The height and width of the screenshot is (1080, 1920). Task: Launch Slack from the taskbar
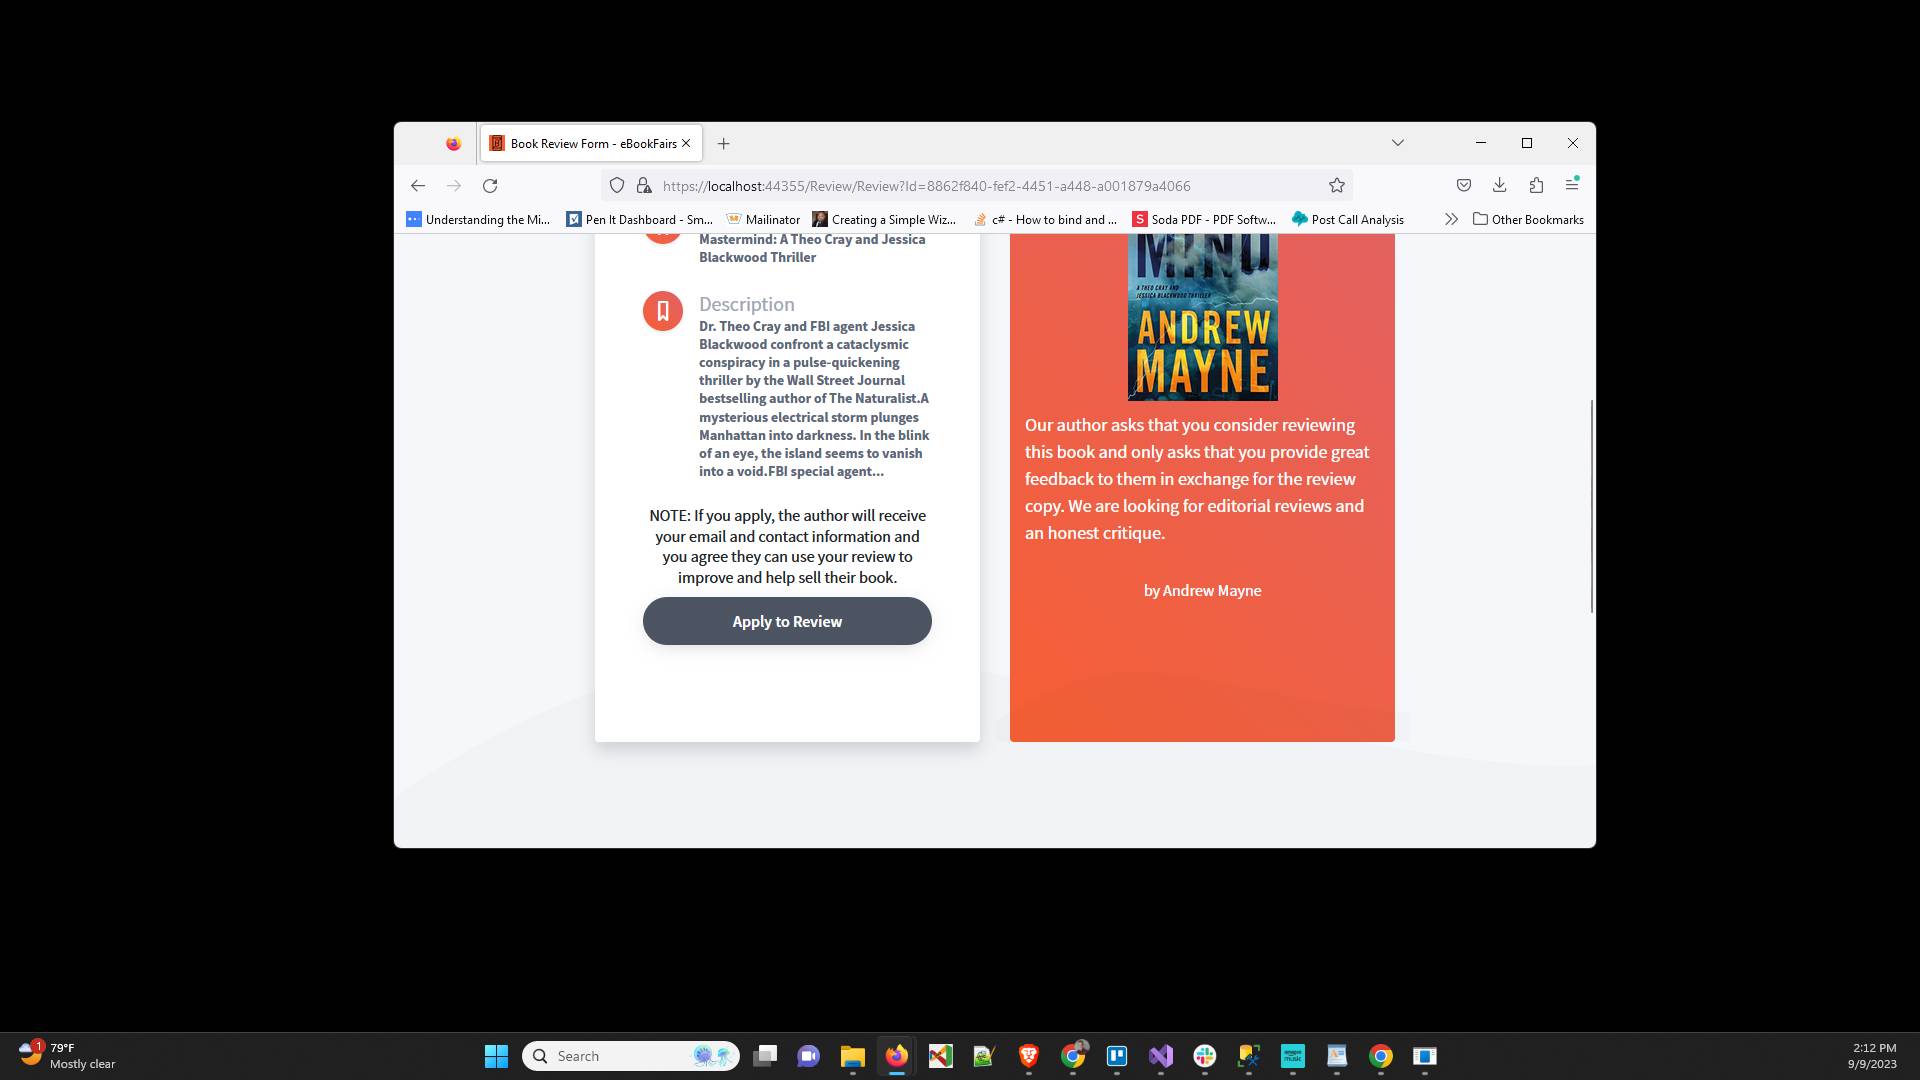[x=1205, y=1056]
